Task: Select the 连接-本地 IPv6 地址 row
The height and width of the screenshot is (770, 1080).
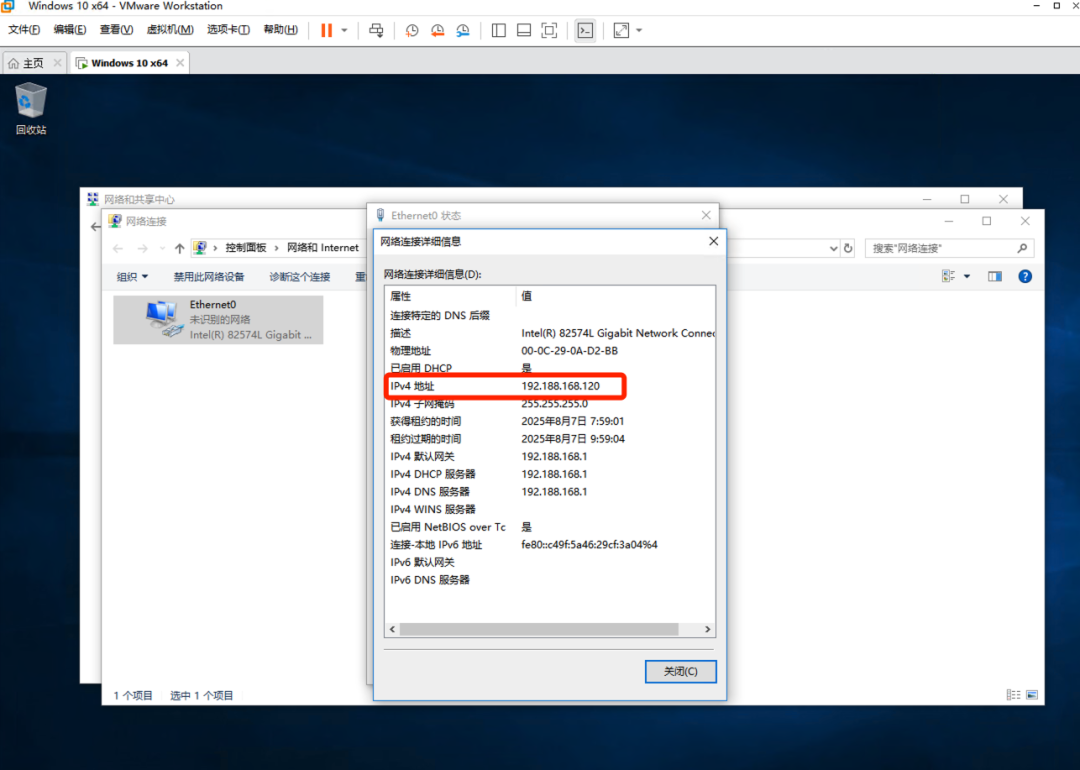Action: pos(550,545)
